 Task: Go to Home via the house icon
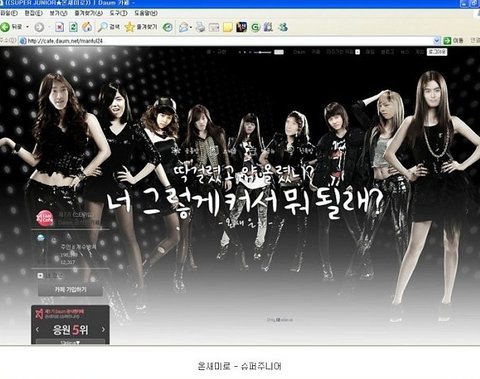click(87, 27)
